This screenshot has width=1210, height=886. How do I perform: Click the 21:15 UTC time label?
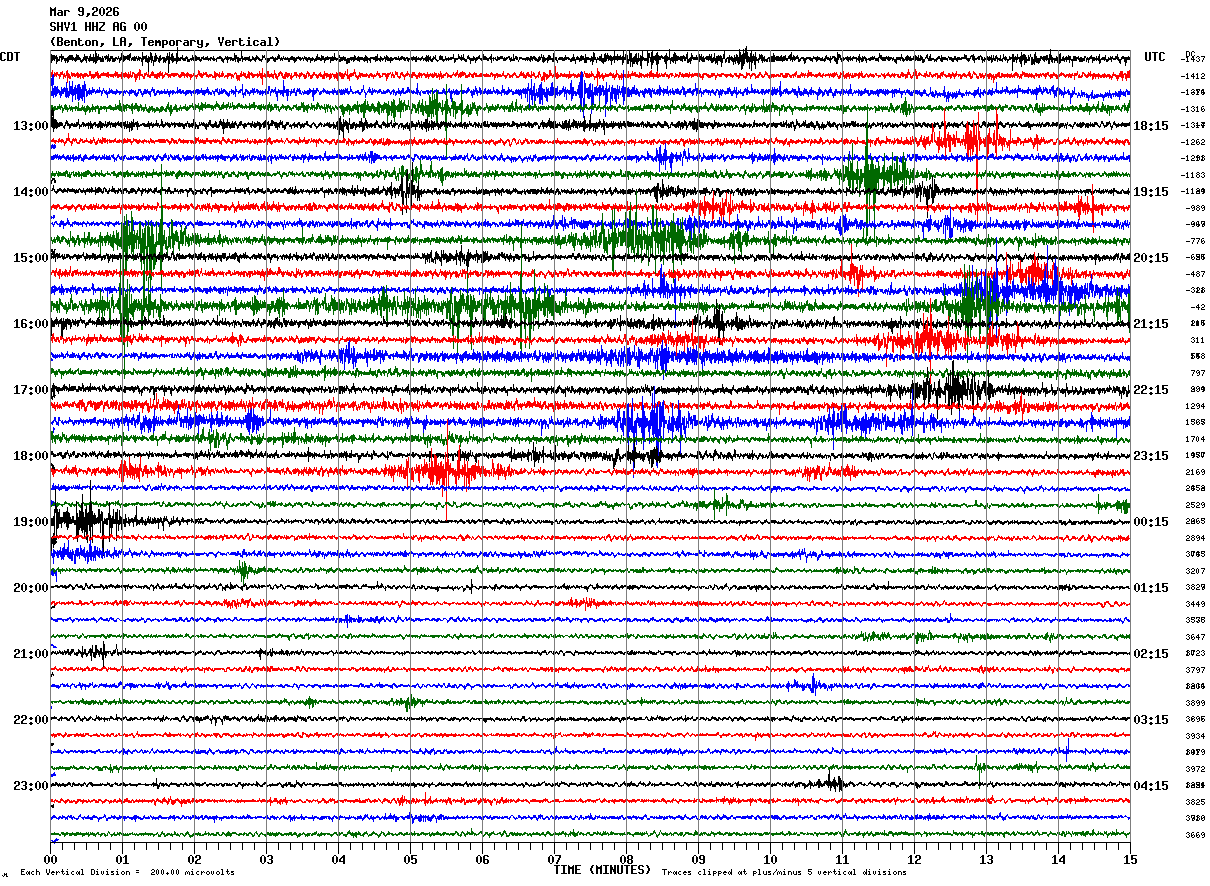pyautogui.click(x=1151, y=324)
